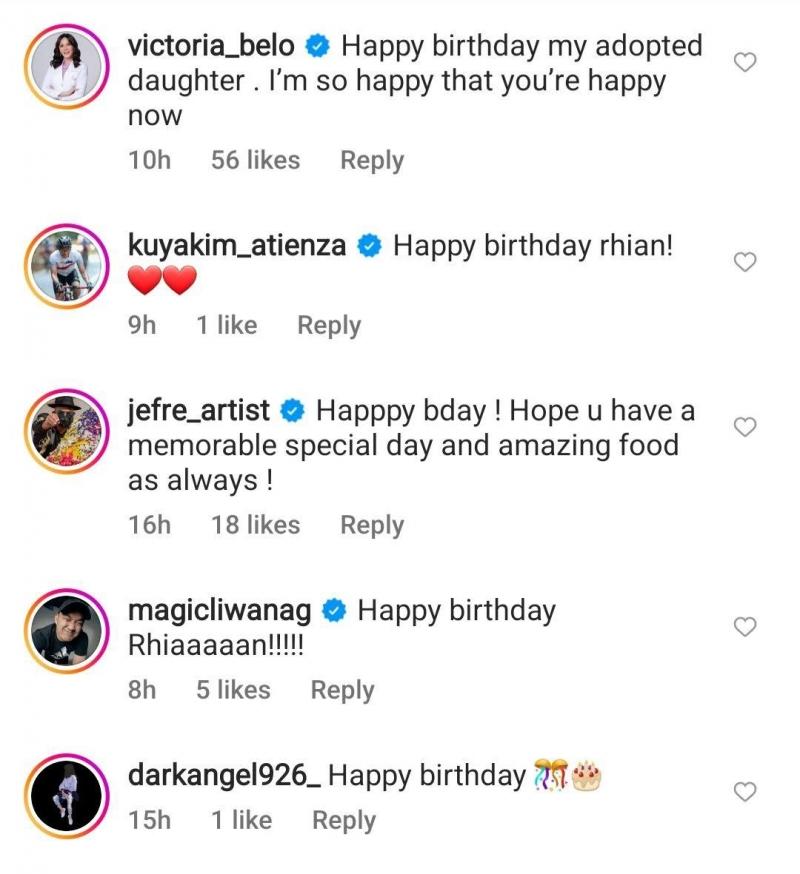
Task: Click the verified badge next to jefre_artist
Action: tap(290, 408)
